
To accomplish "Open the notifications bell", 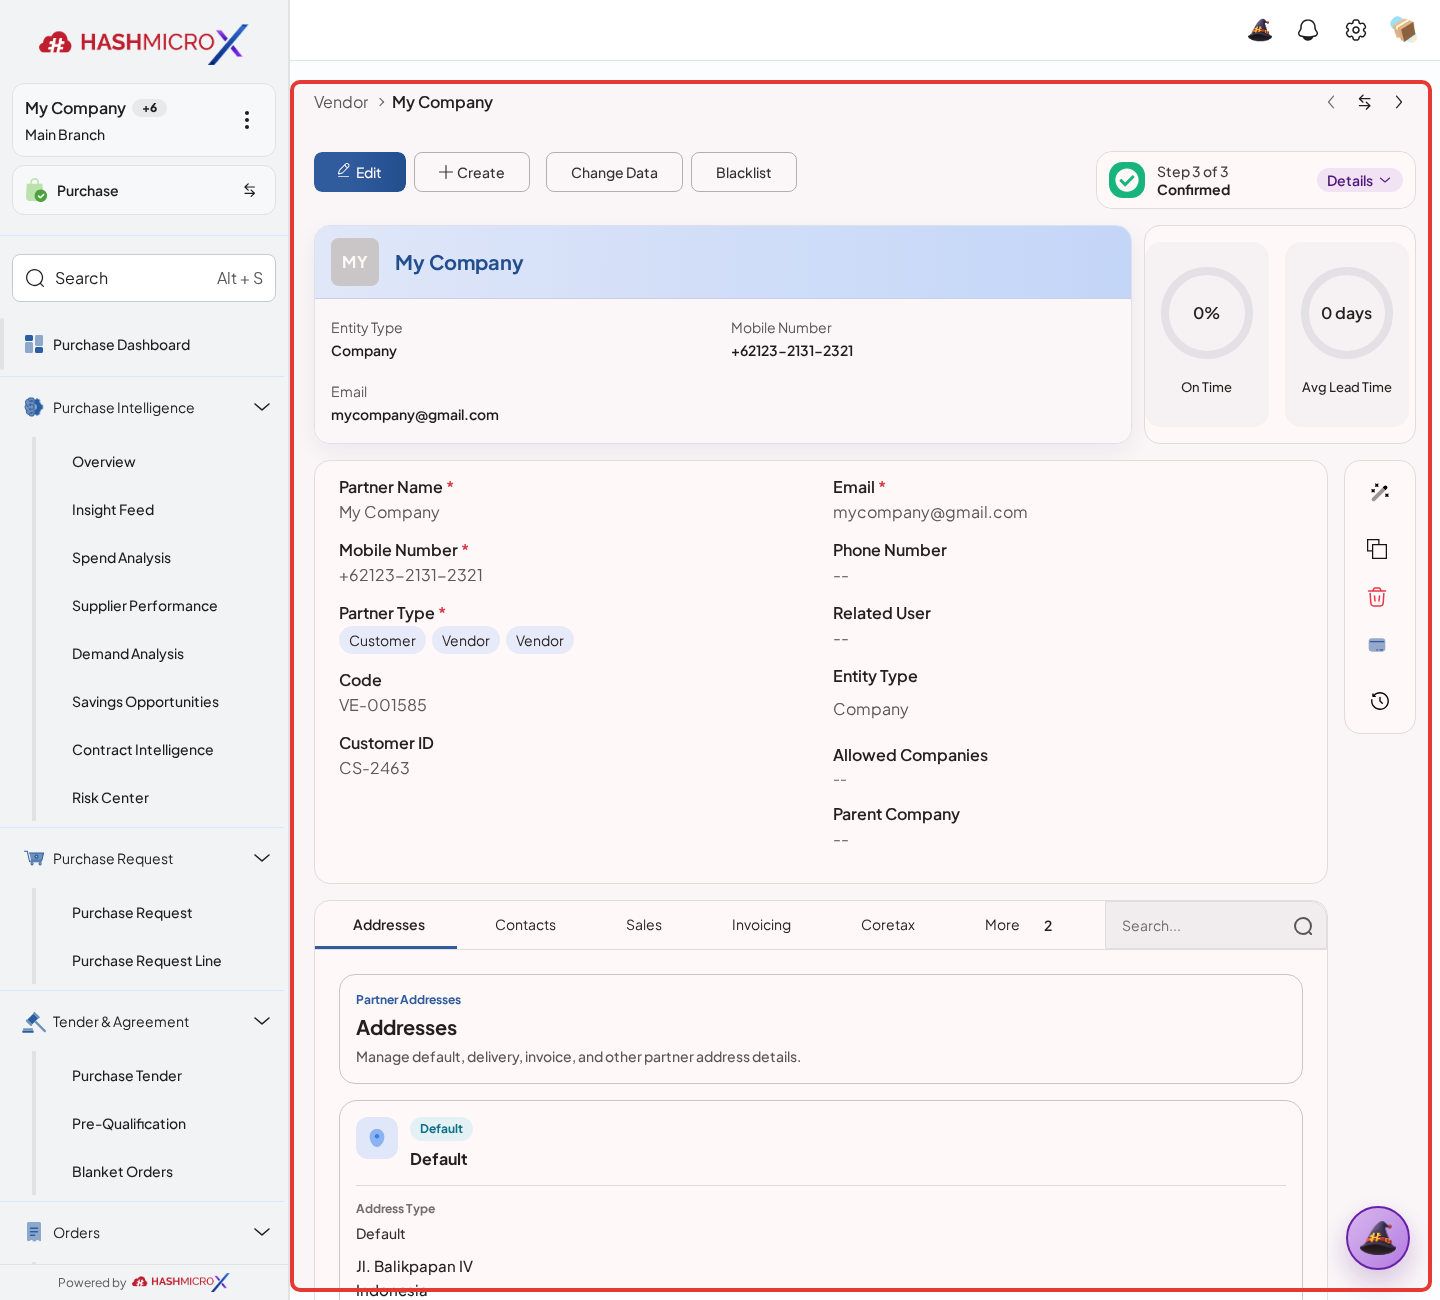I will coord(1308,30).
